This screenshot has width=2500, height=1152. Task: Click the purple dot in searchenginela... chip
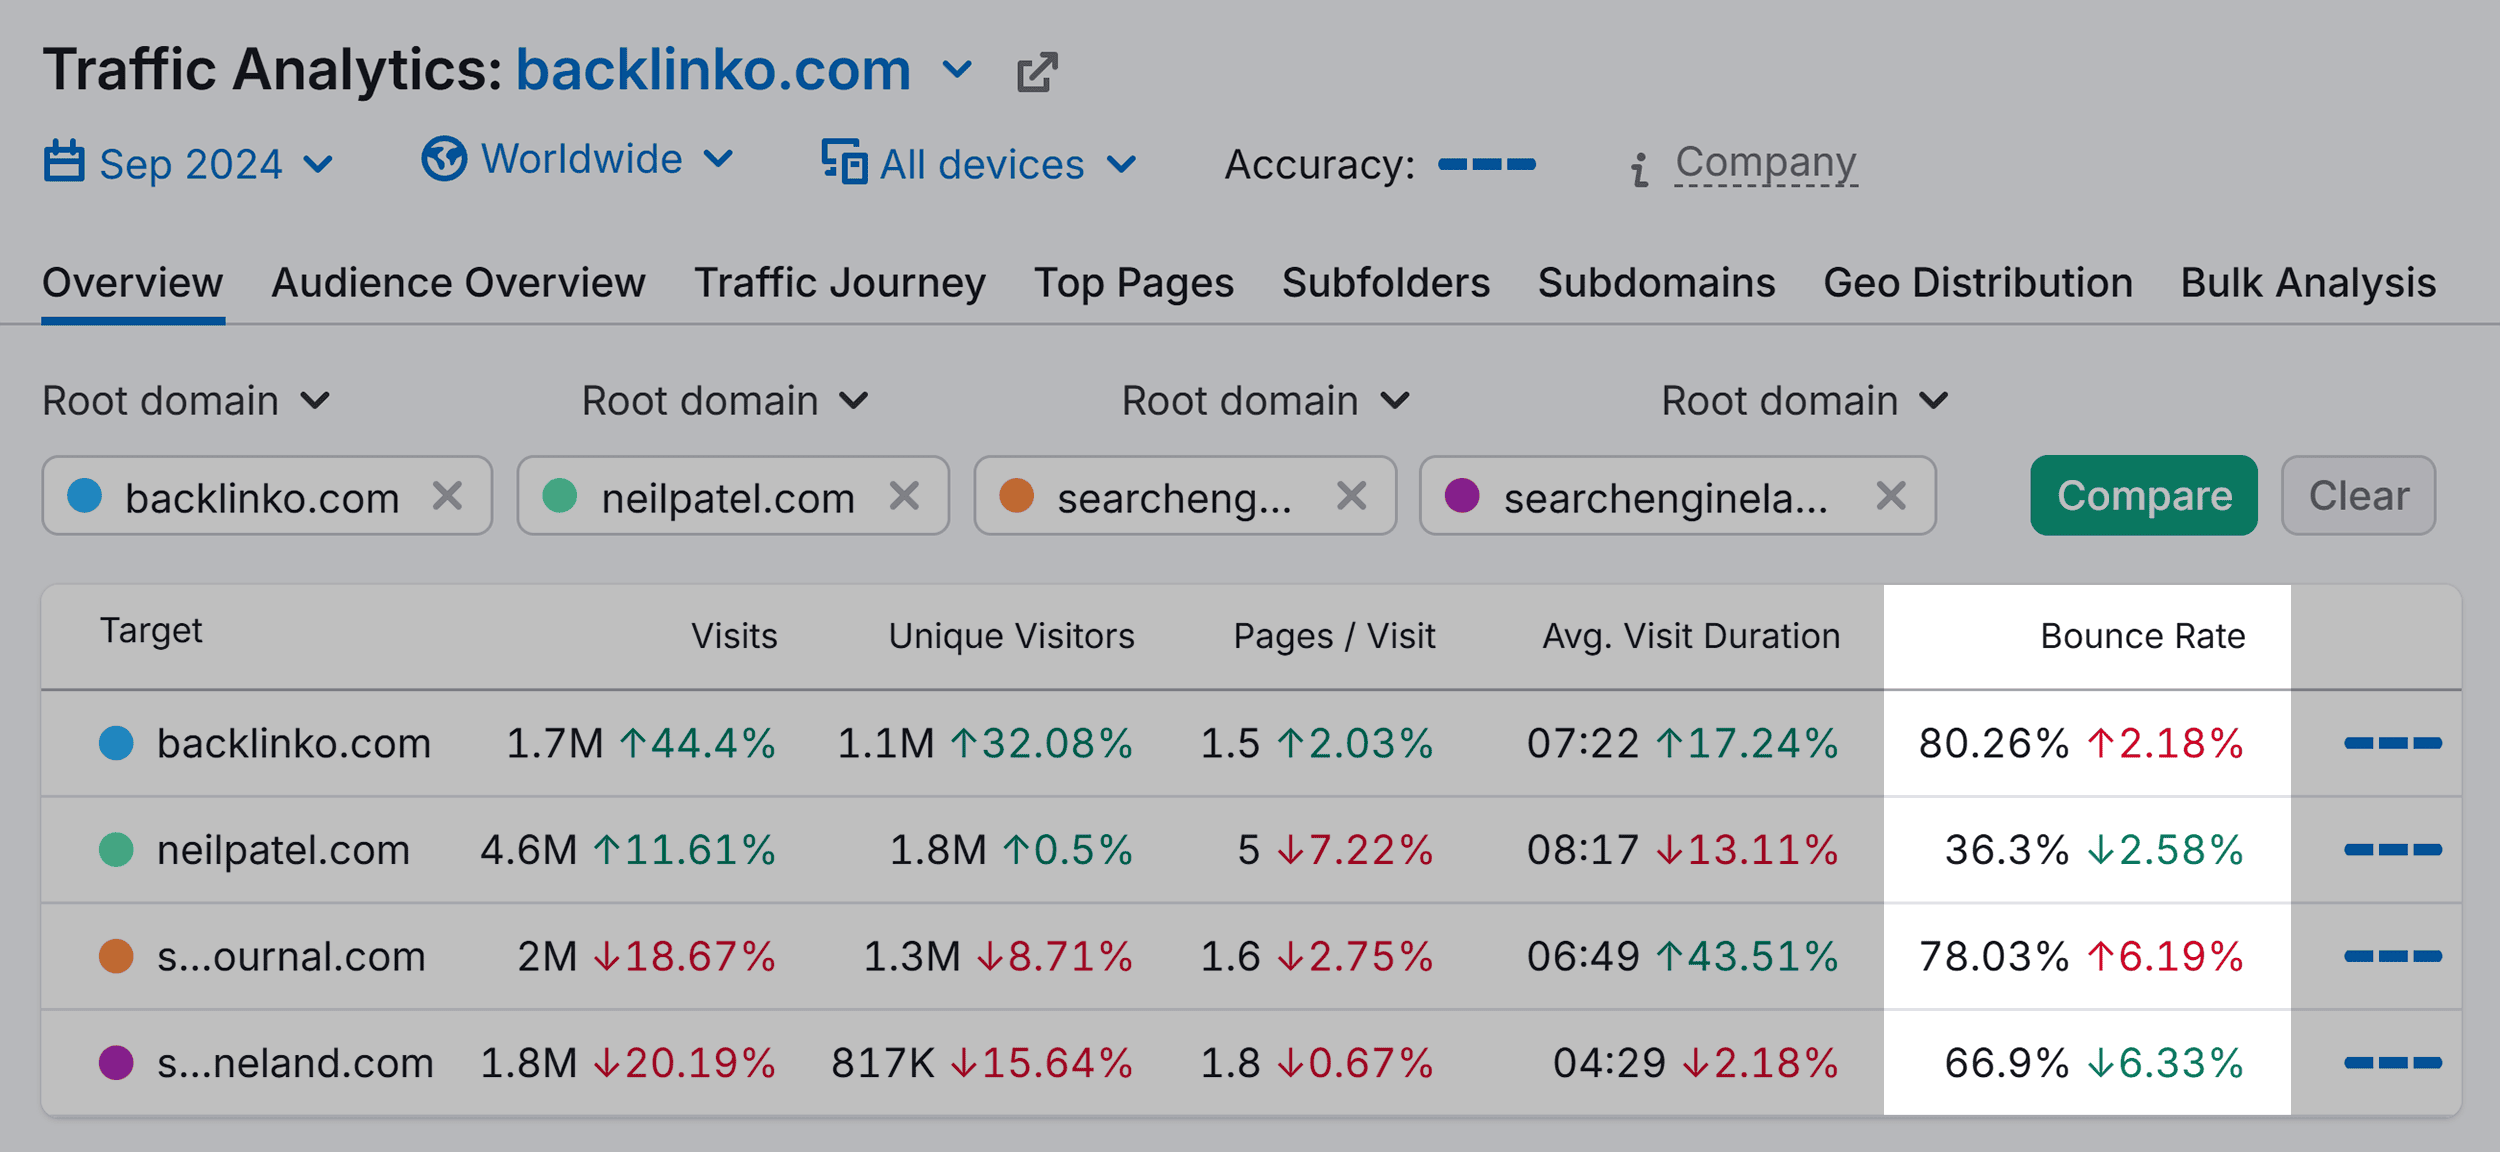pos(1462,495)
